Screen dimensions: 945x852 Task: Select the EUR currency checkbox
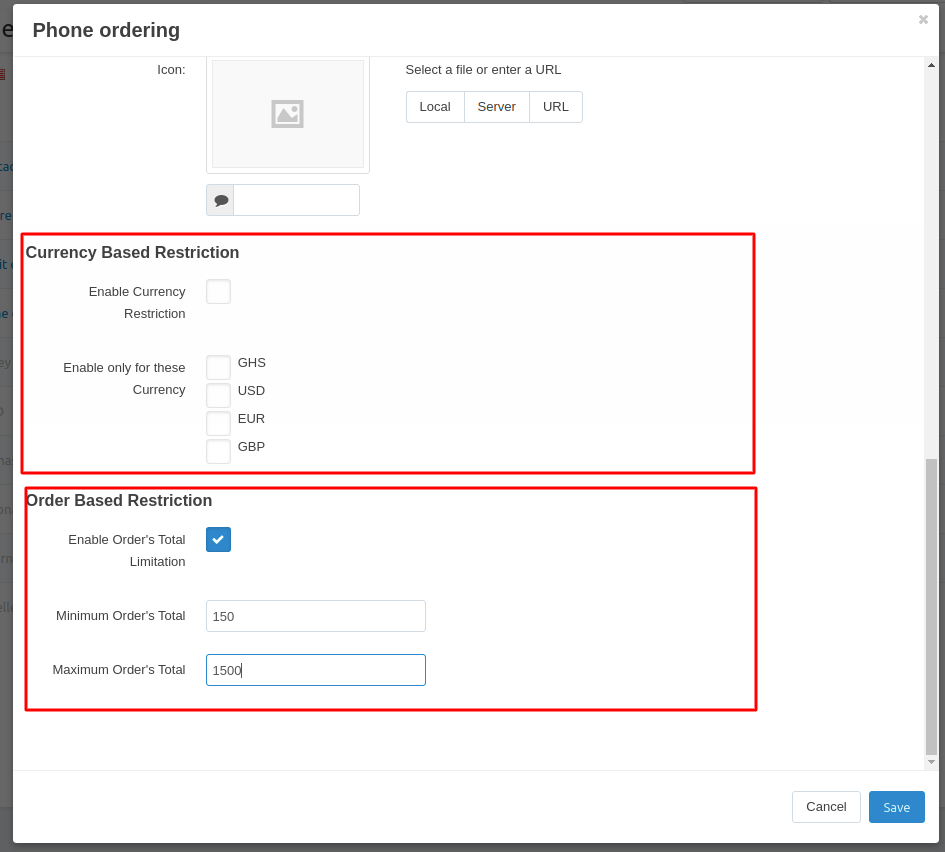coord(218,423)
